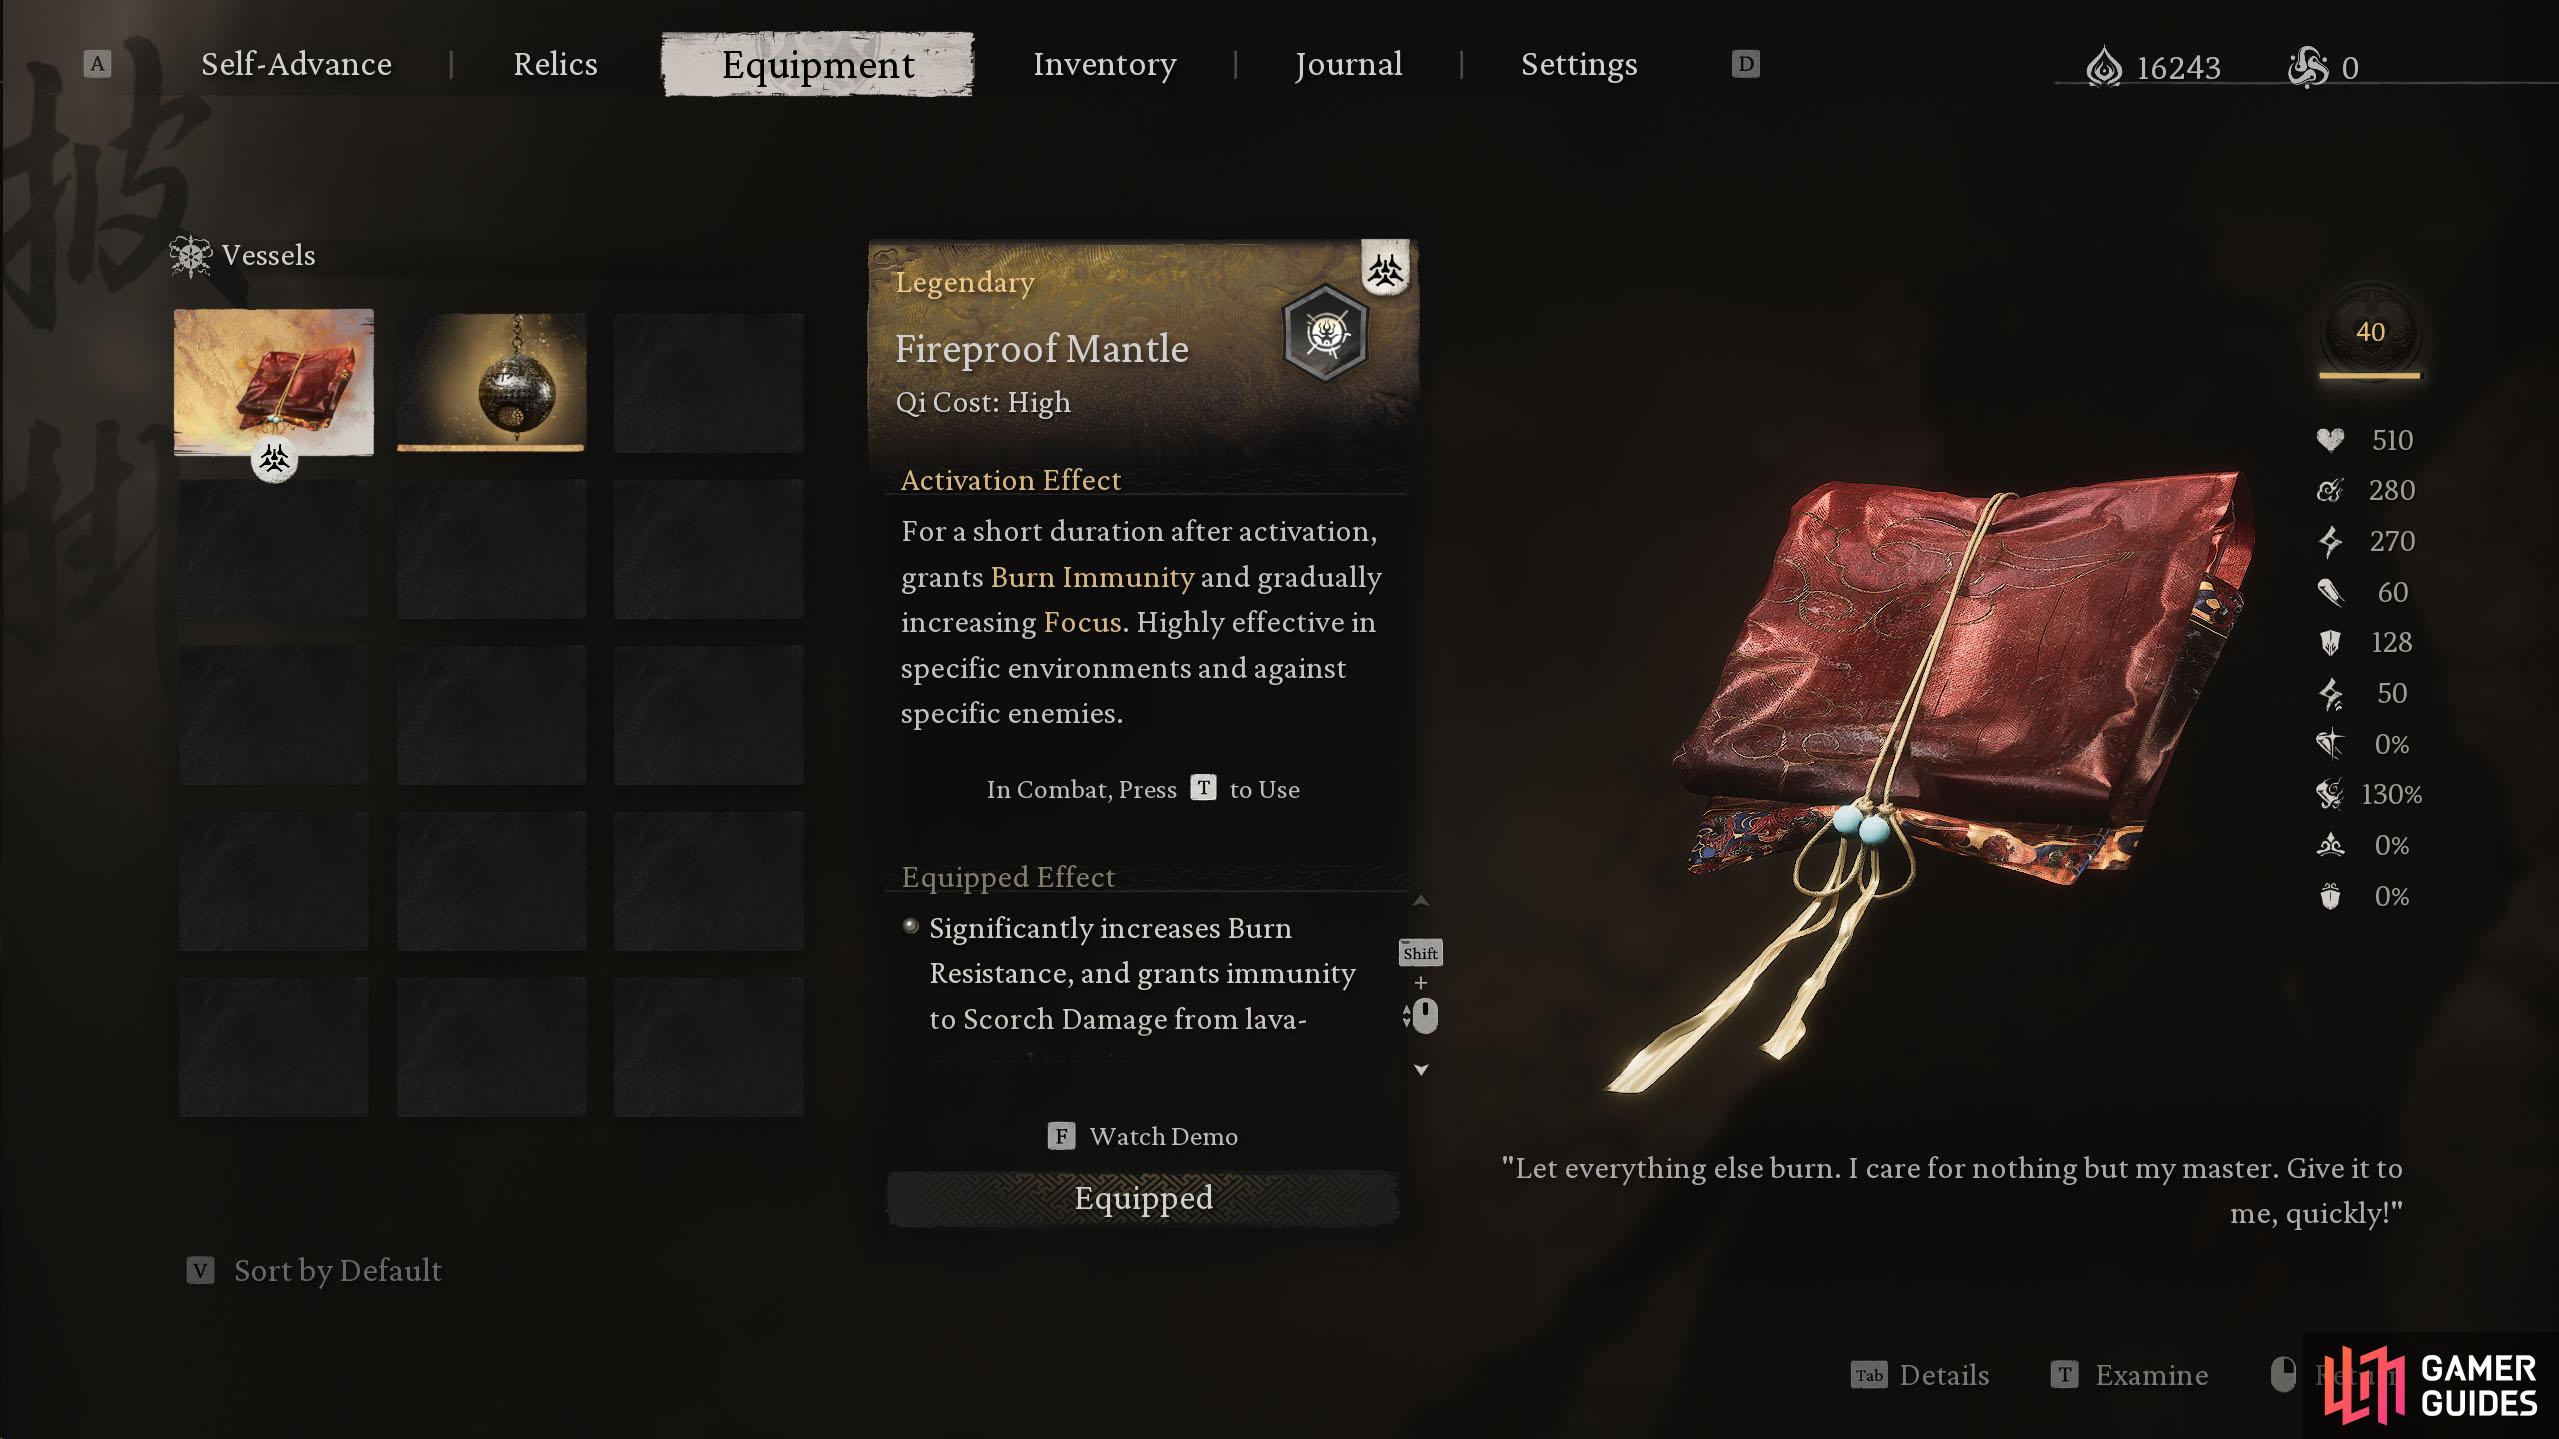The image size is (2559, 1439).
Task: Open the Journal tab
Action: point(1348,64)
